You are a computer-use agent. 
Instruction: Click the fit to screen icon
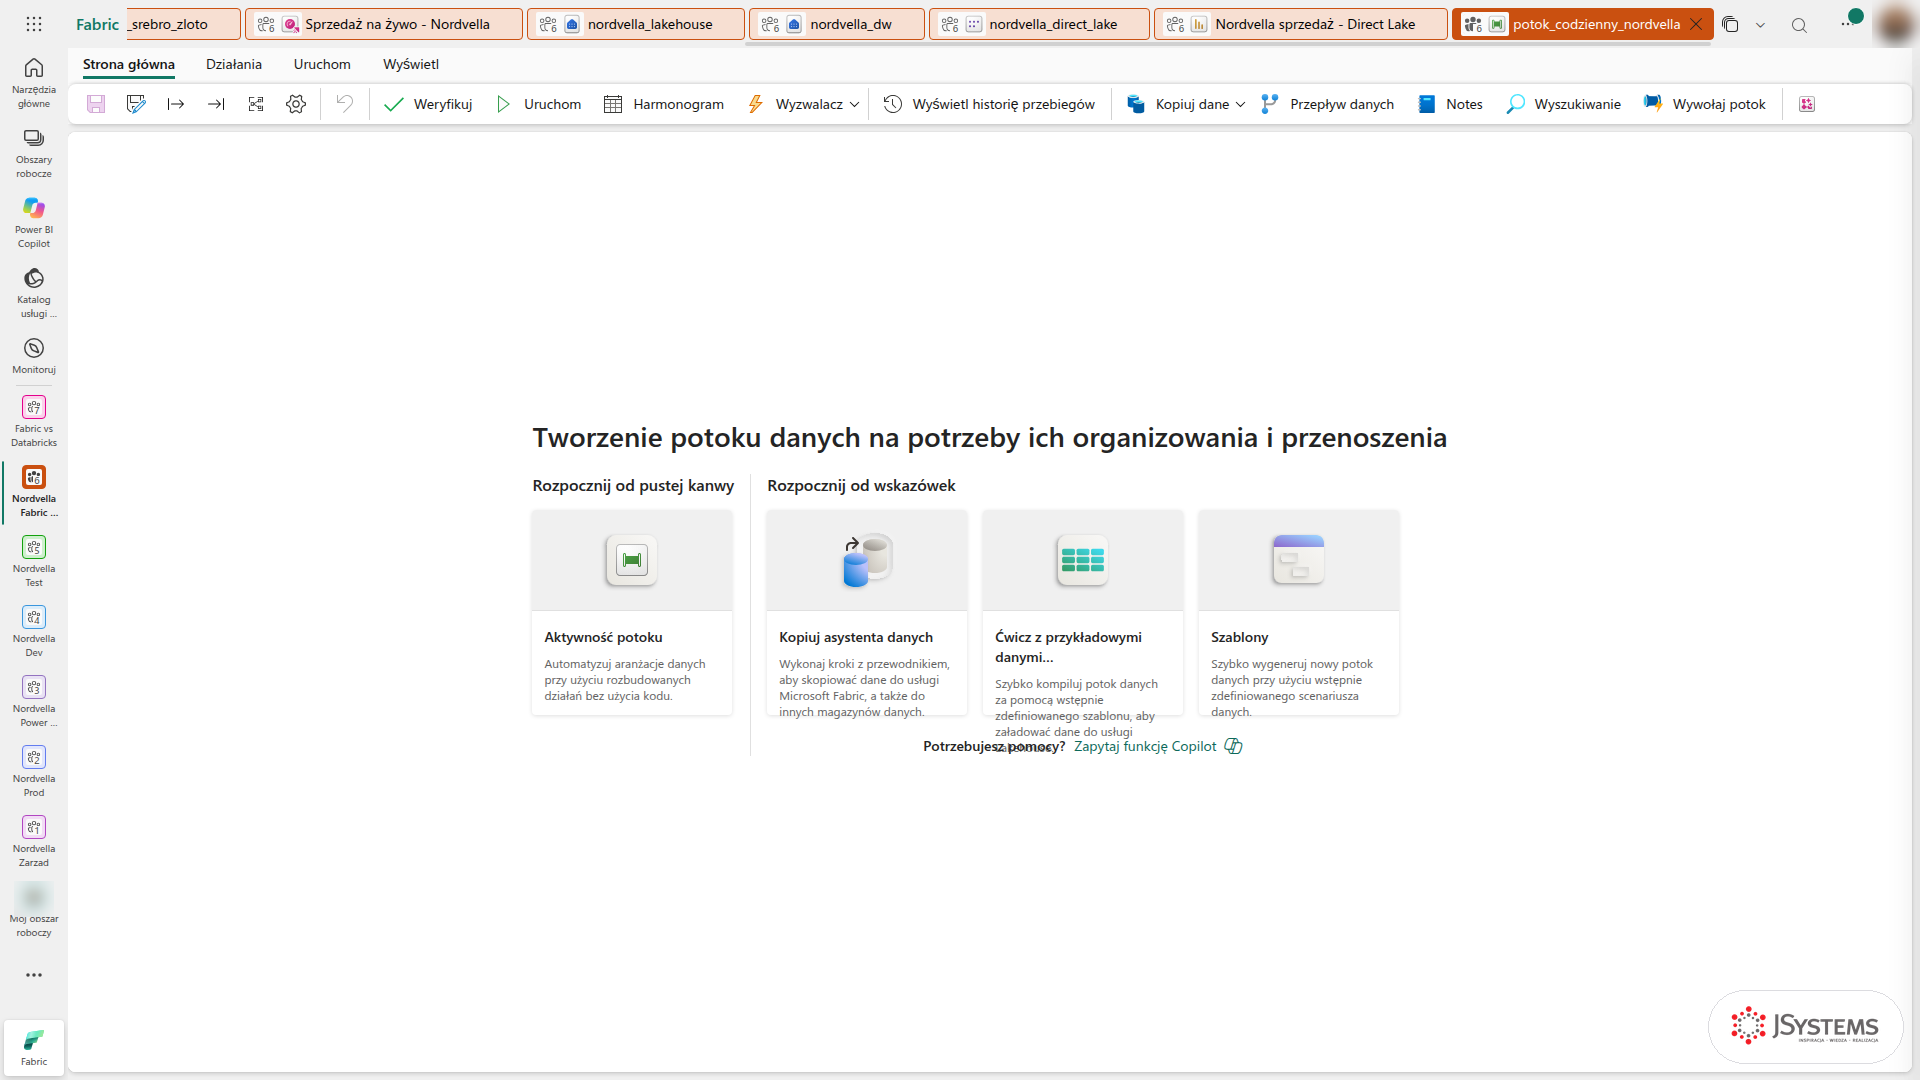coord(256,104)
